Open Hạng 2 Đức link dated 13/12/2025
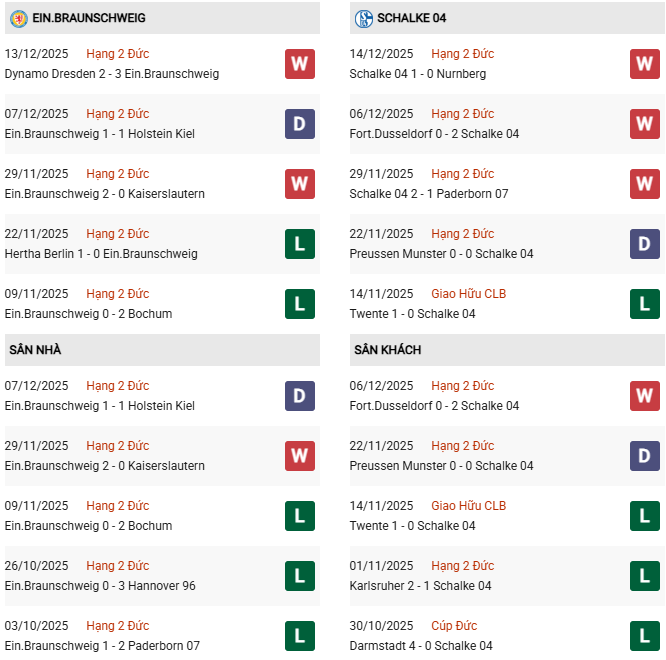This screenshot has width=666, height=660. (117, 54)
